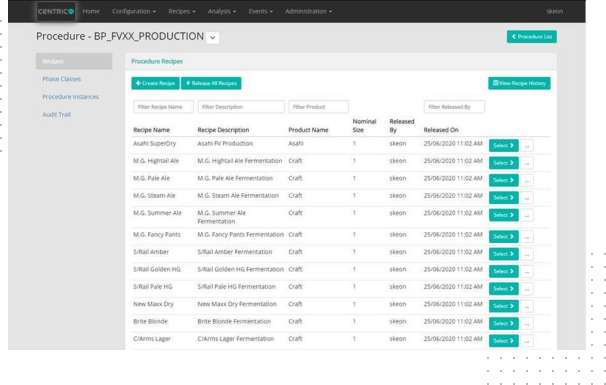The height and width of the screenshot is (385, 606).
Task: Expand the Configuration menu
Action: pyautogui.click(x=134, y=11)
